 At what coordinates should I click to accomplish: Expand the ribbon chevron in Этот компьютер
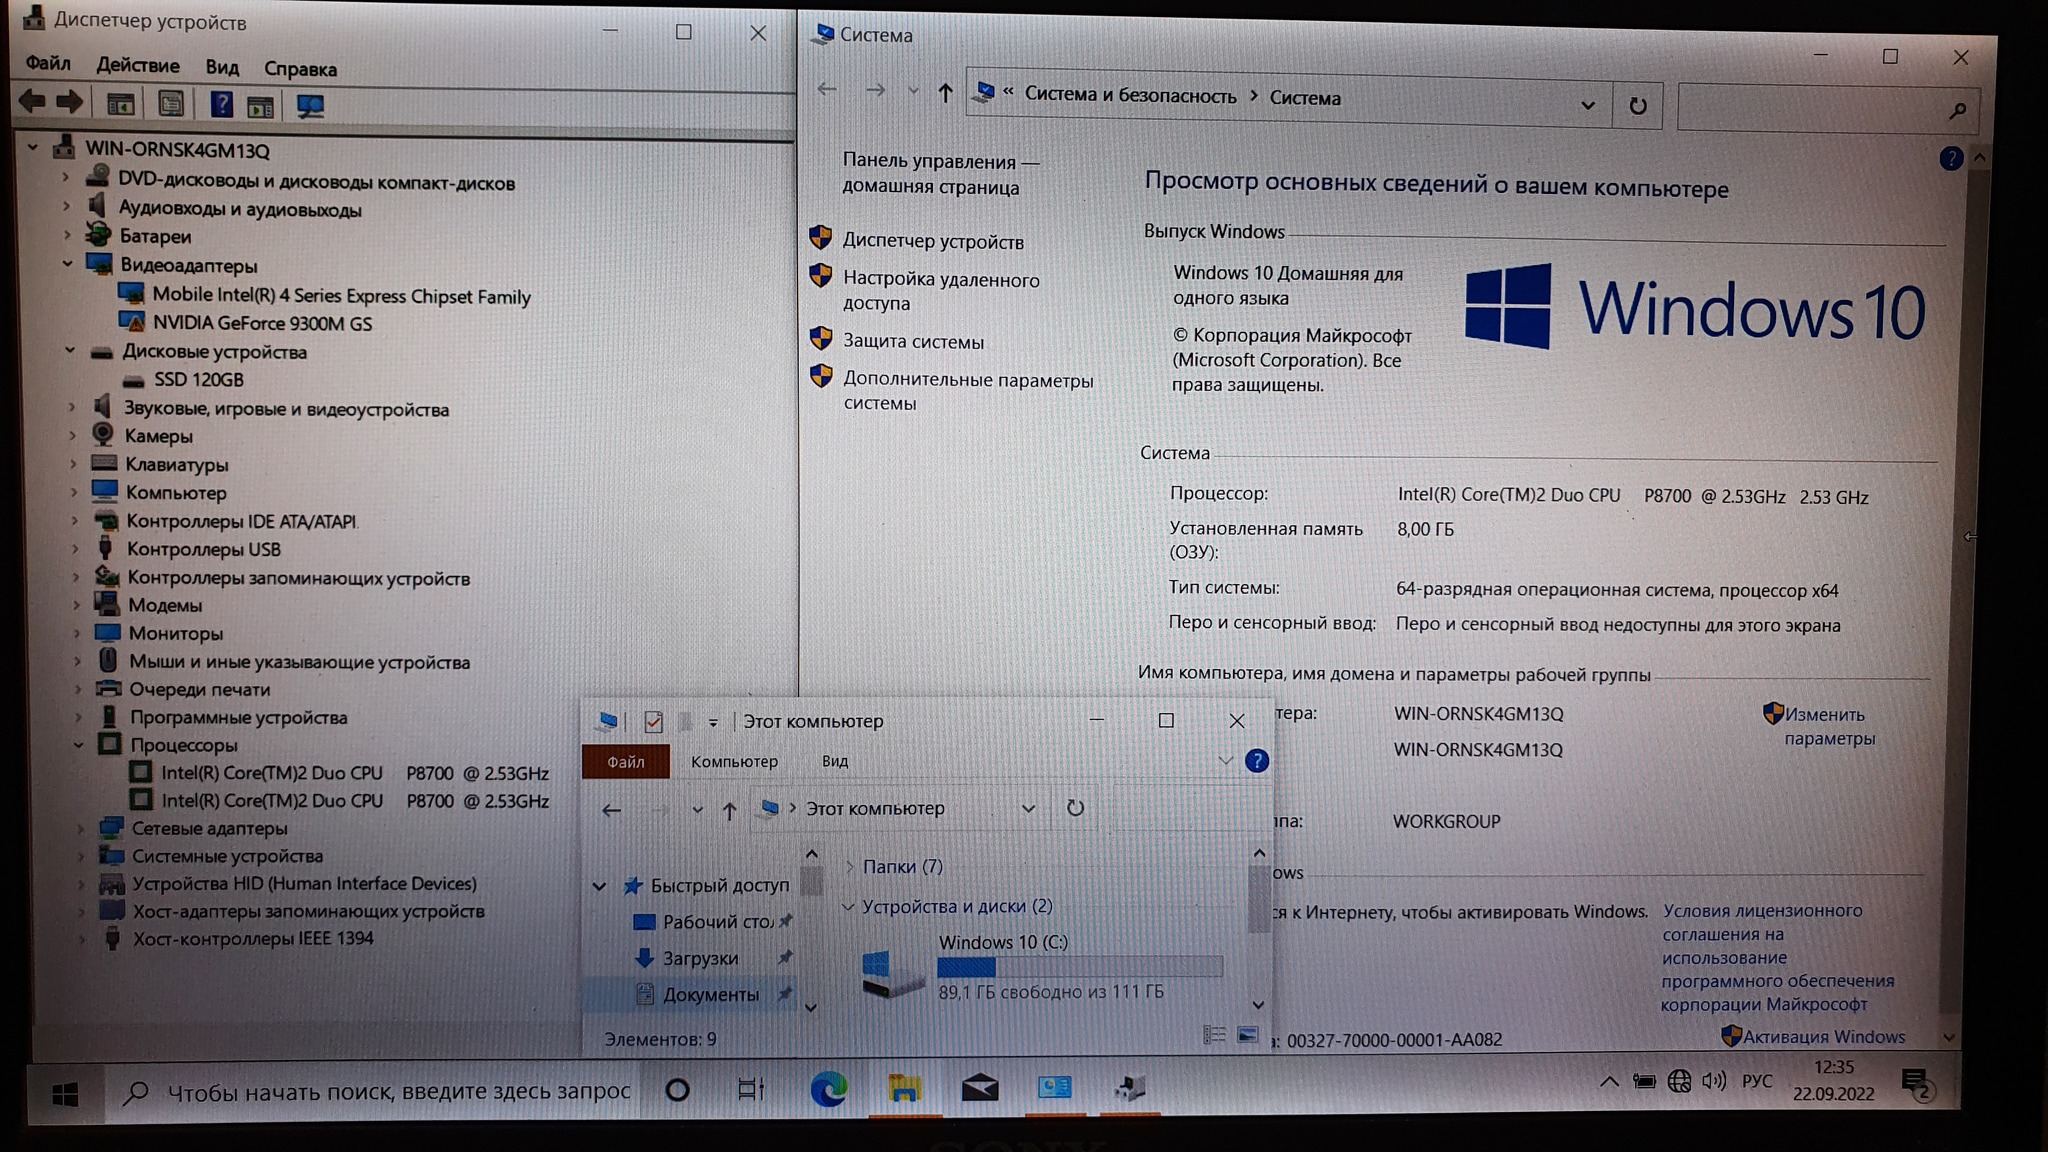tap(1225, 761)
